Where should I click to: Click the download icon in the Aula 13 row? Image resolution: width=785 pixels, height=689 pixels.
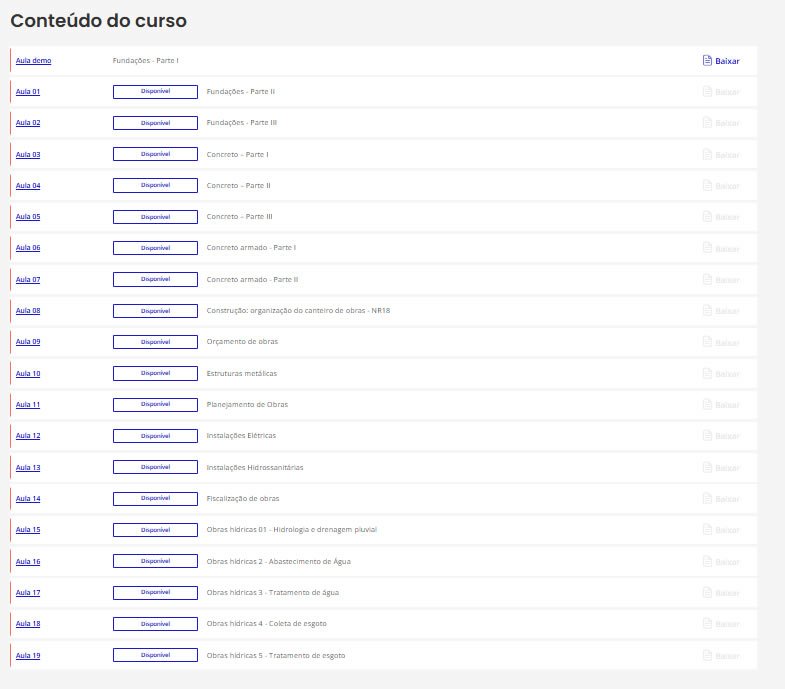click(707, 467)
